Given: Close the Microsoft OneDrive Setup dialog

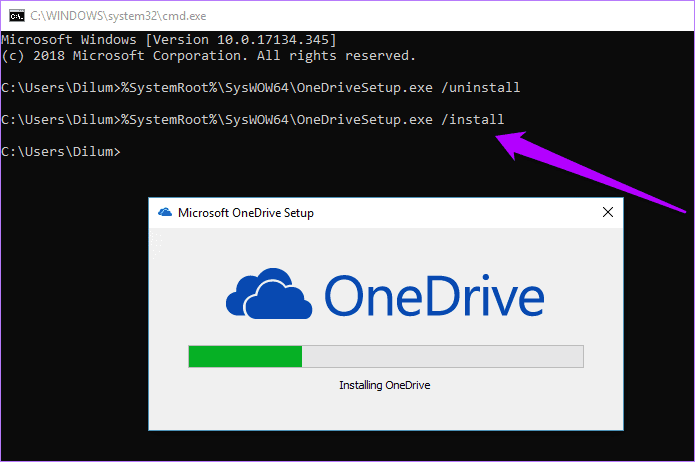Looking at the screenshot, I should [x=608, y=212].
